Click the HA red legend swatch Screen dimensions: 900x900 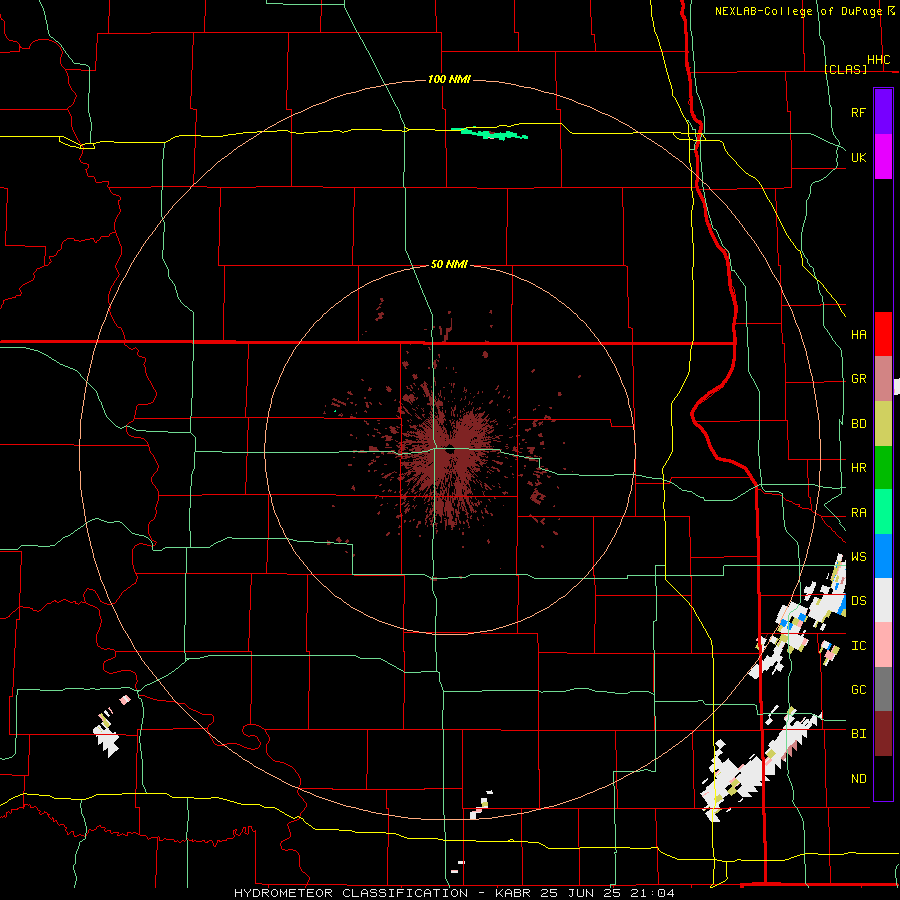[883, 334]
